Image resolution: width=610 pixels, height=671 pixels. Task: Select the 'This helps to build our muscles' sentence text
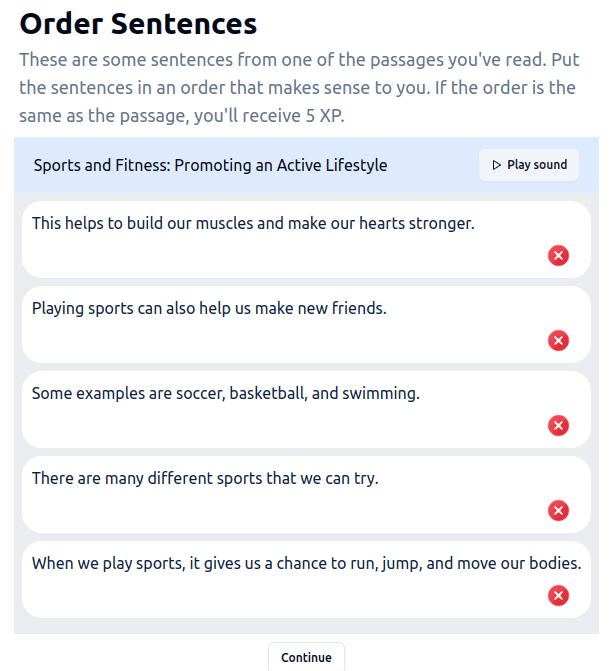253,223
